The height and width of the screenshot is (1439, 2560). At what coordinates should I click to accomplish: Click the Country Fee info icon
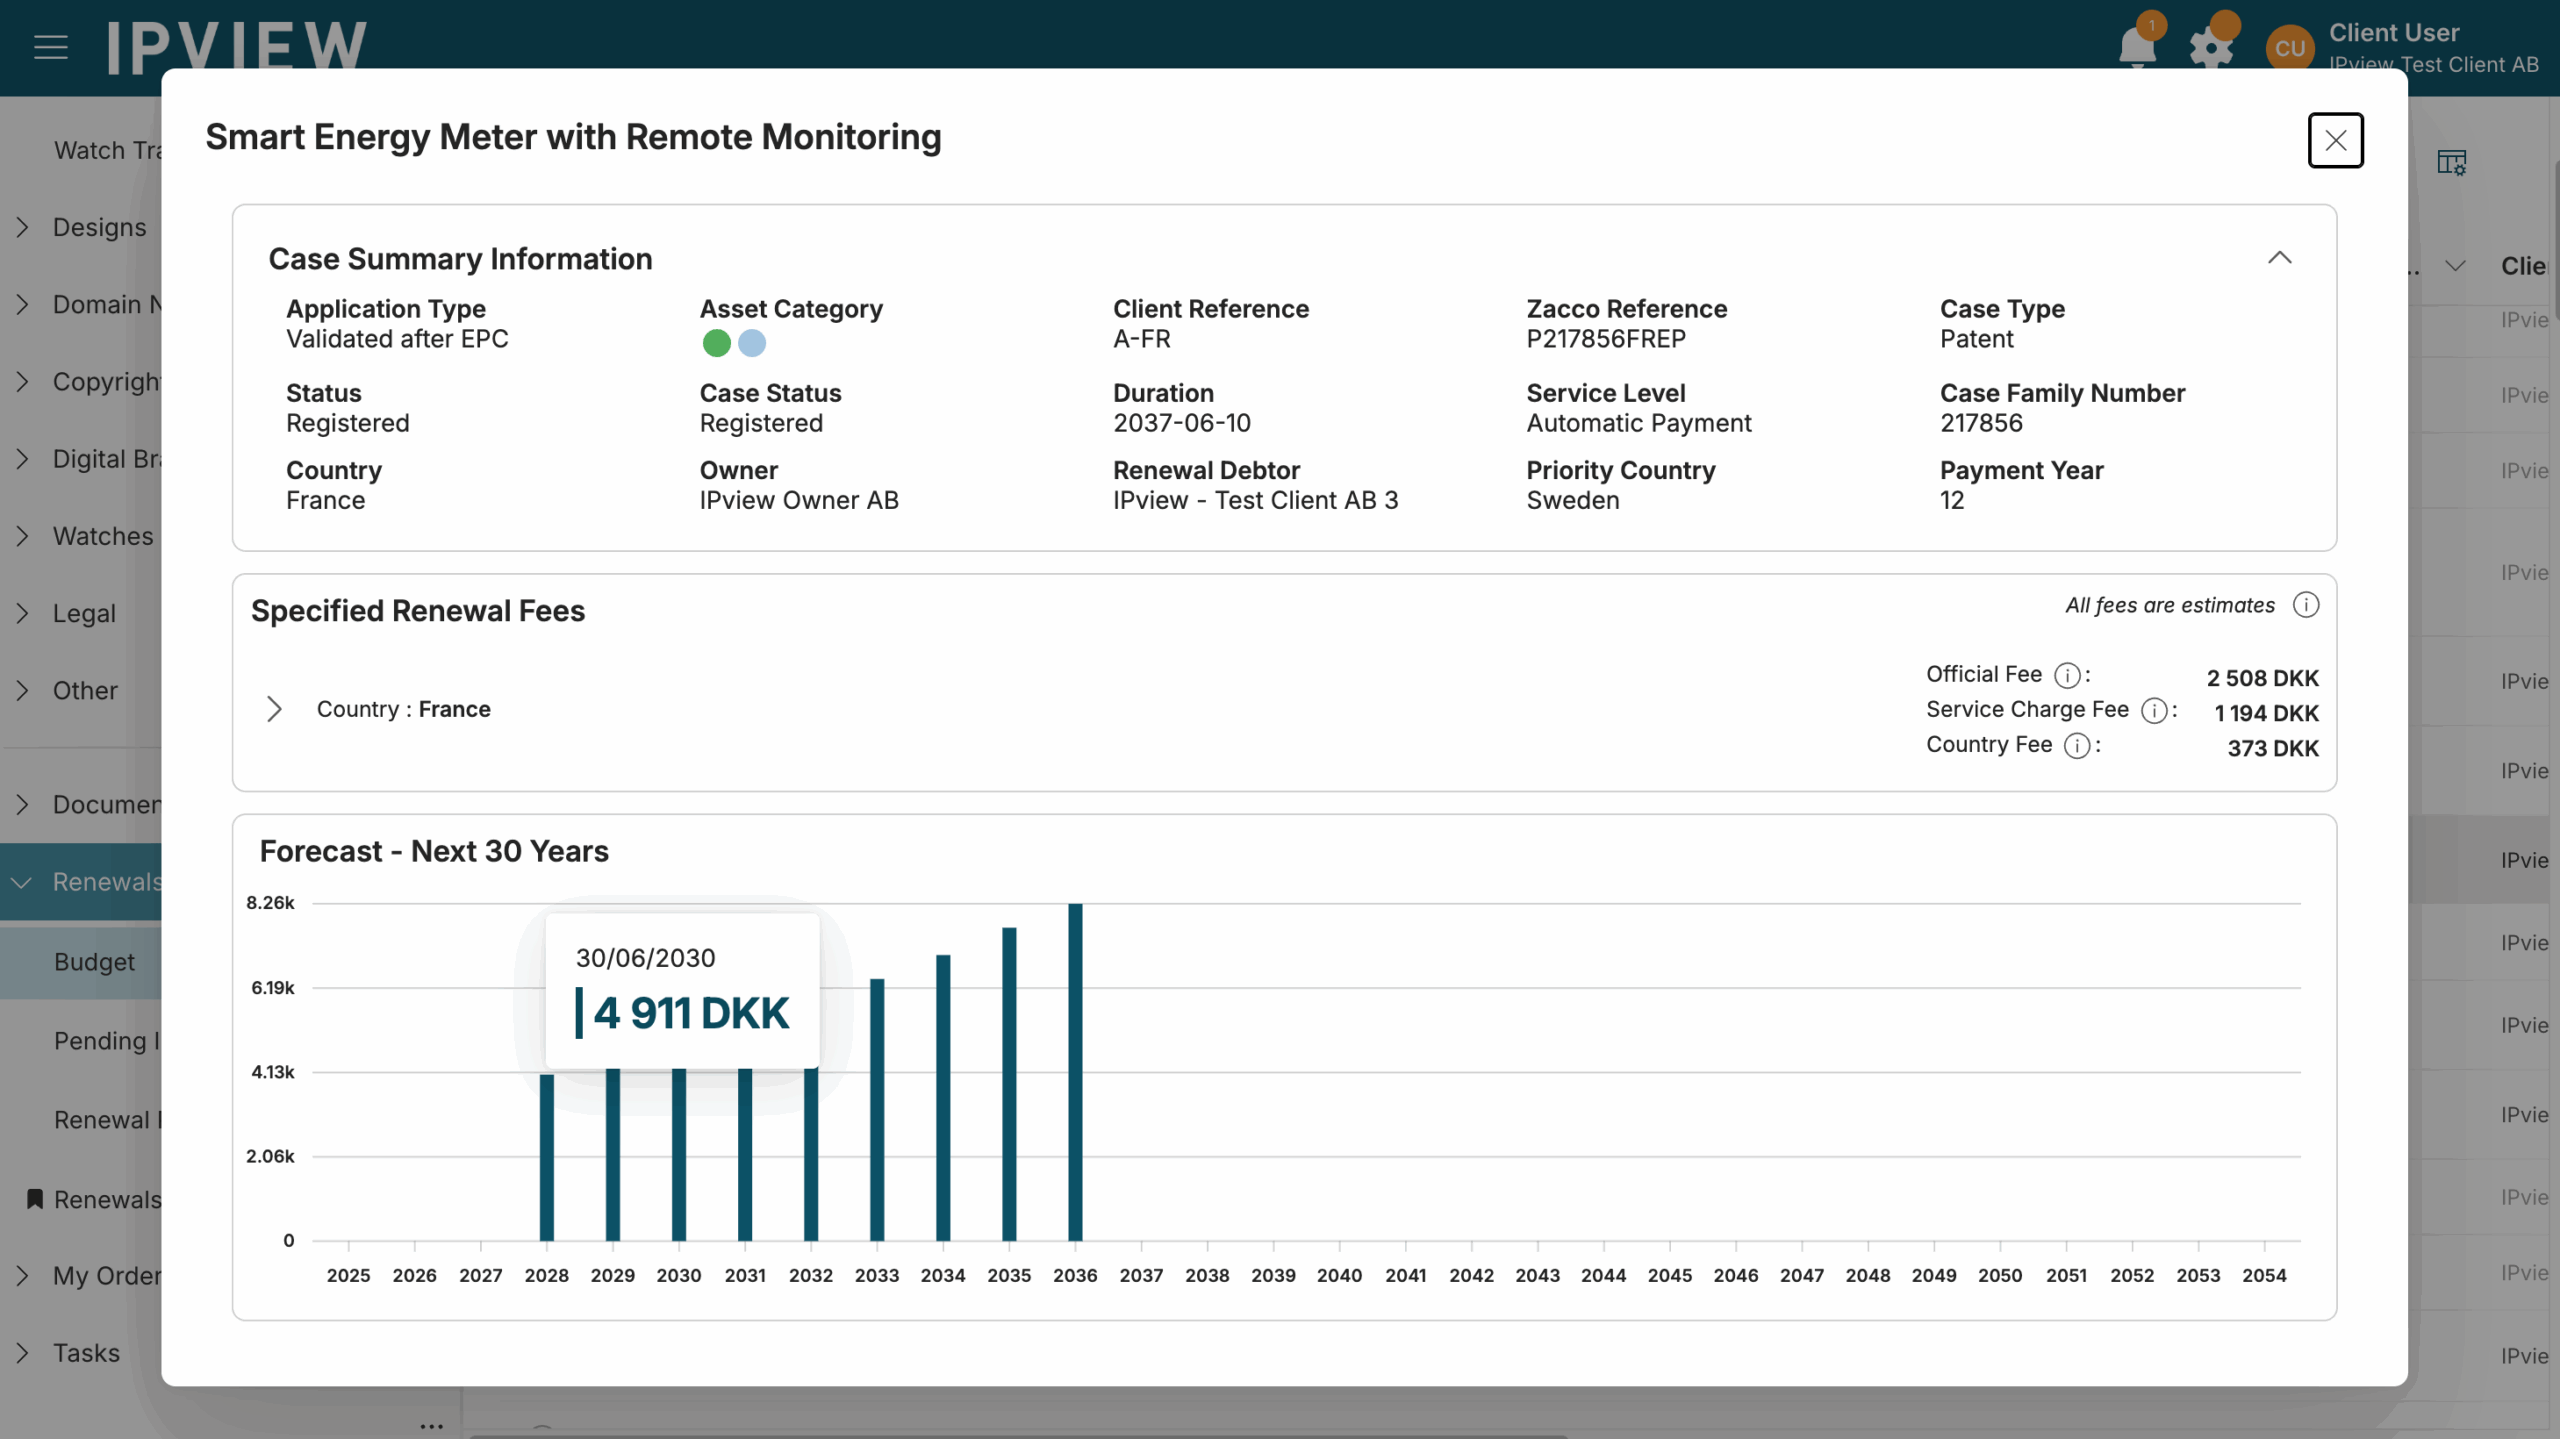coord(2076,746)
